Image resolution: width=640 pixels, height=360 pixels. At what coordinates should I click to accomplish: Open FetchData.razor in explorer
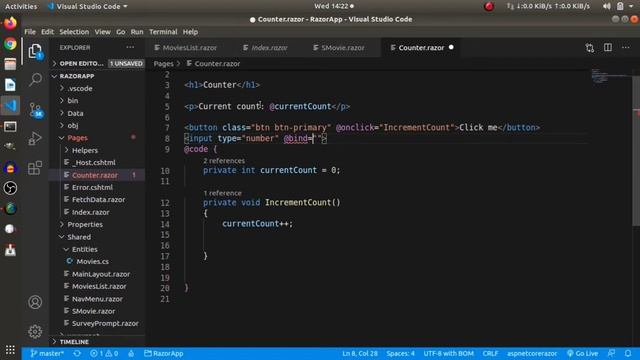coord(98,200)
